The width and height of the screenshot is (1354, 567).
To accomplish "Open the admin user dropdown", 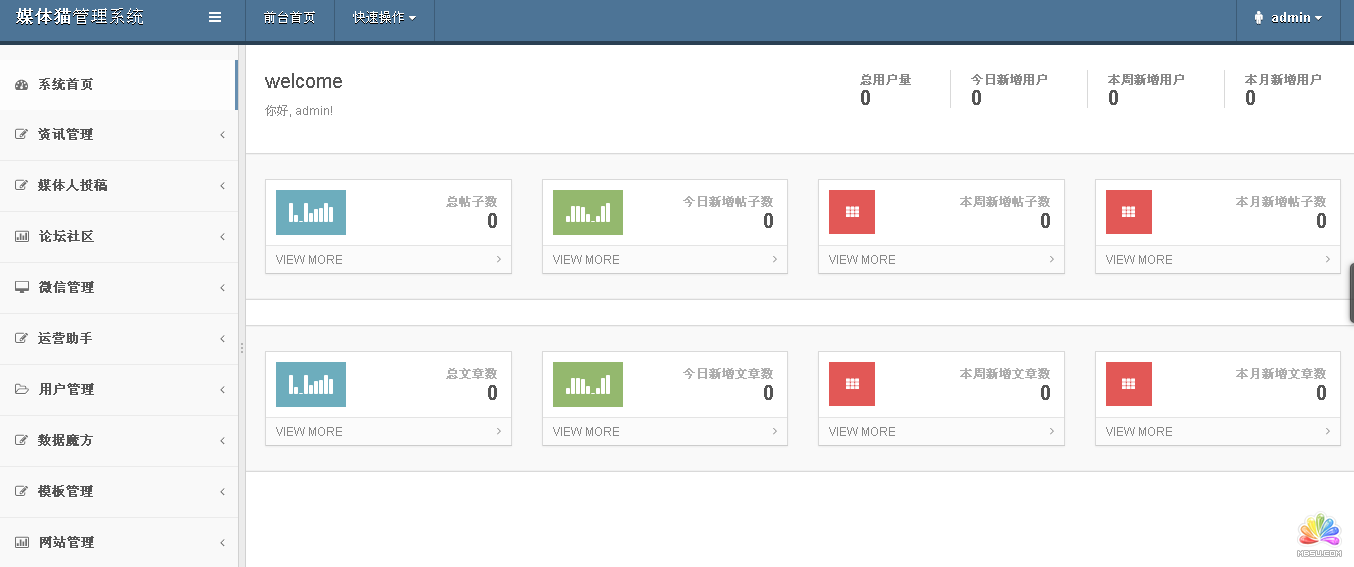I will tap(1288, 18).
